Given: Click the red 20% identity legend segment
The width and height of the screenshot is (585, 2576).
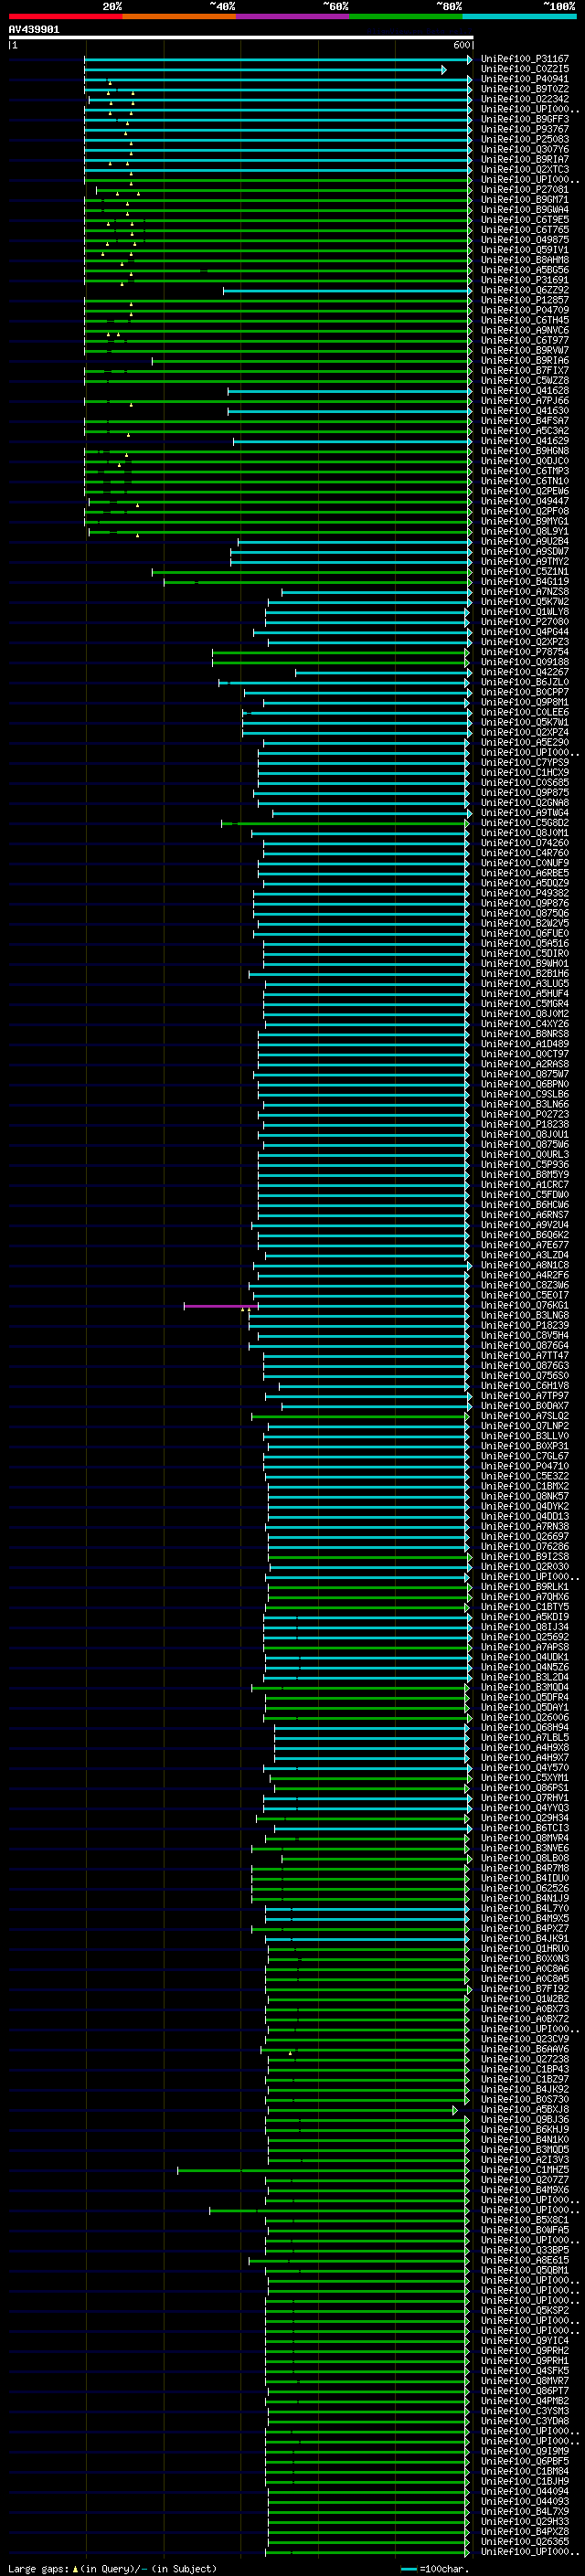Looking at the screenshot, I should (65, 16).
